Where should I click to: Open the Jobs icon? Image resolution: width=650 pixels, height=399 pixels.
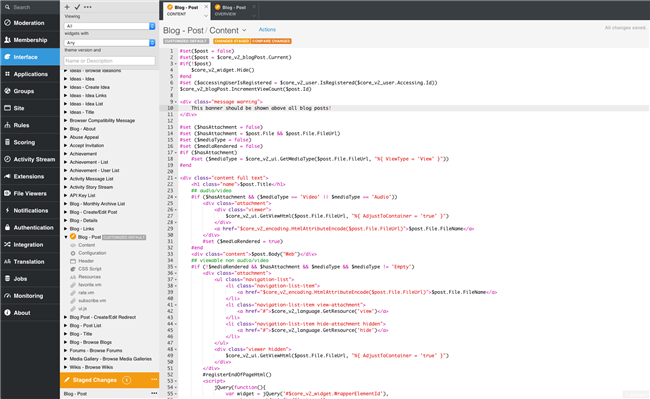[x=7, y=278]
